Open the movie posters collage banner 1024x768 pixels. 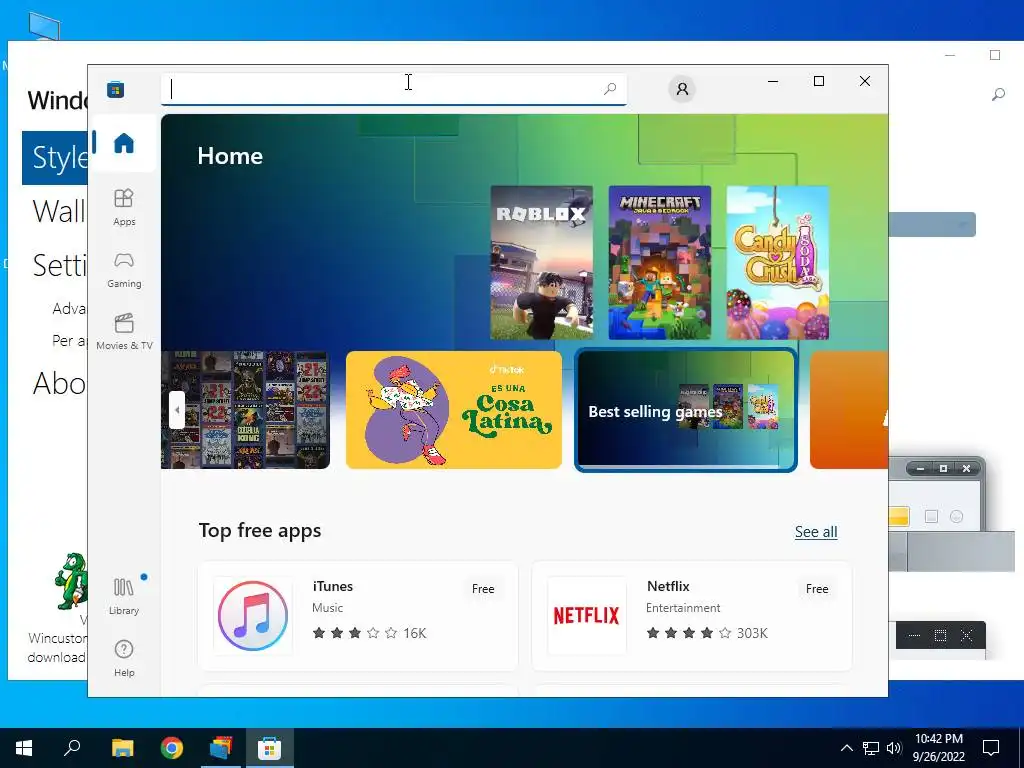click(246, 410)
